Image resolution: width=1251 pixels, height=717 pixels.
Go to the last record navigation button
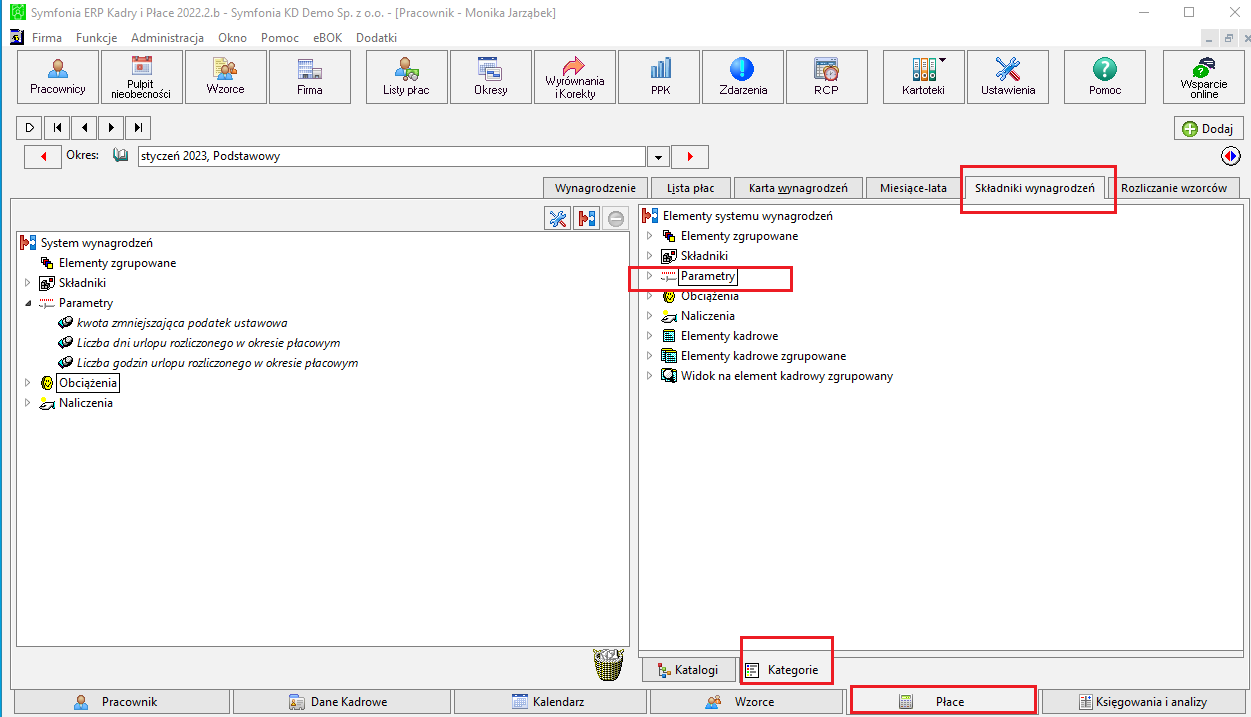138,128
